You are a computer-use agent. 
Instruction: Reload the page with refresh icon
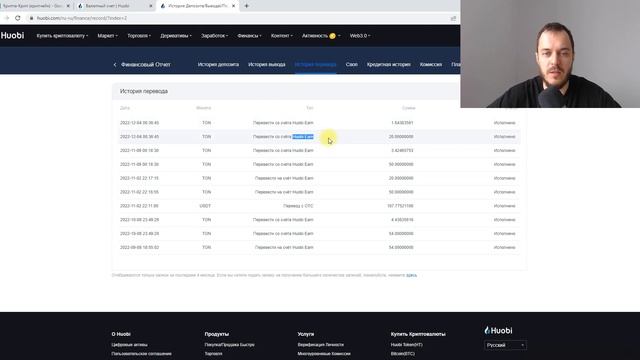[18, 18]
